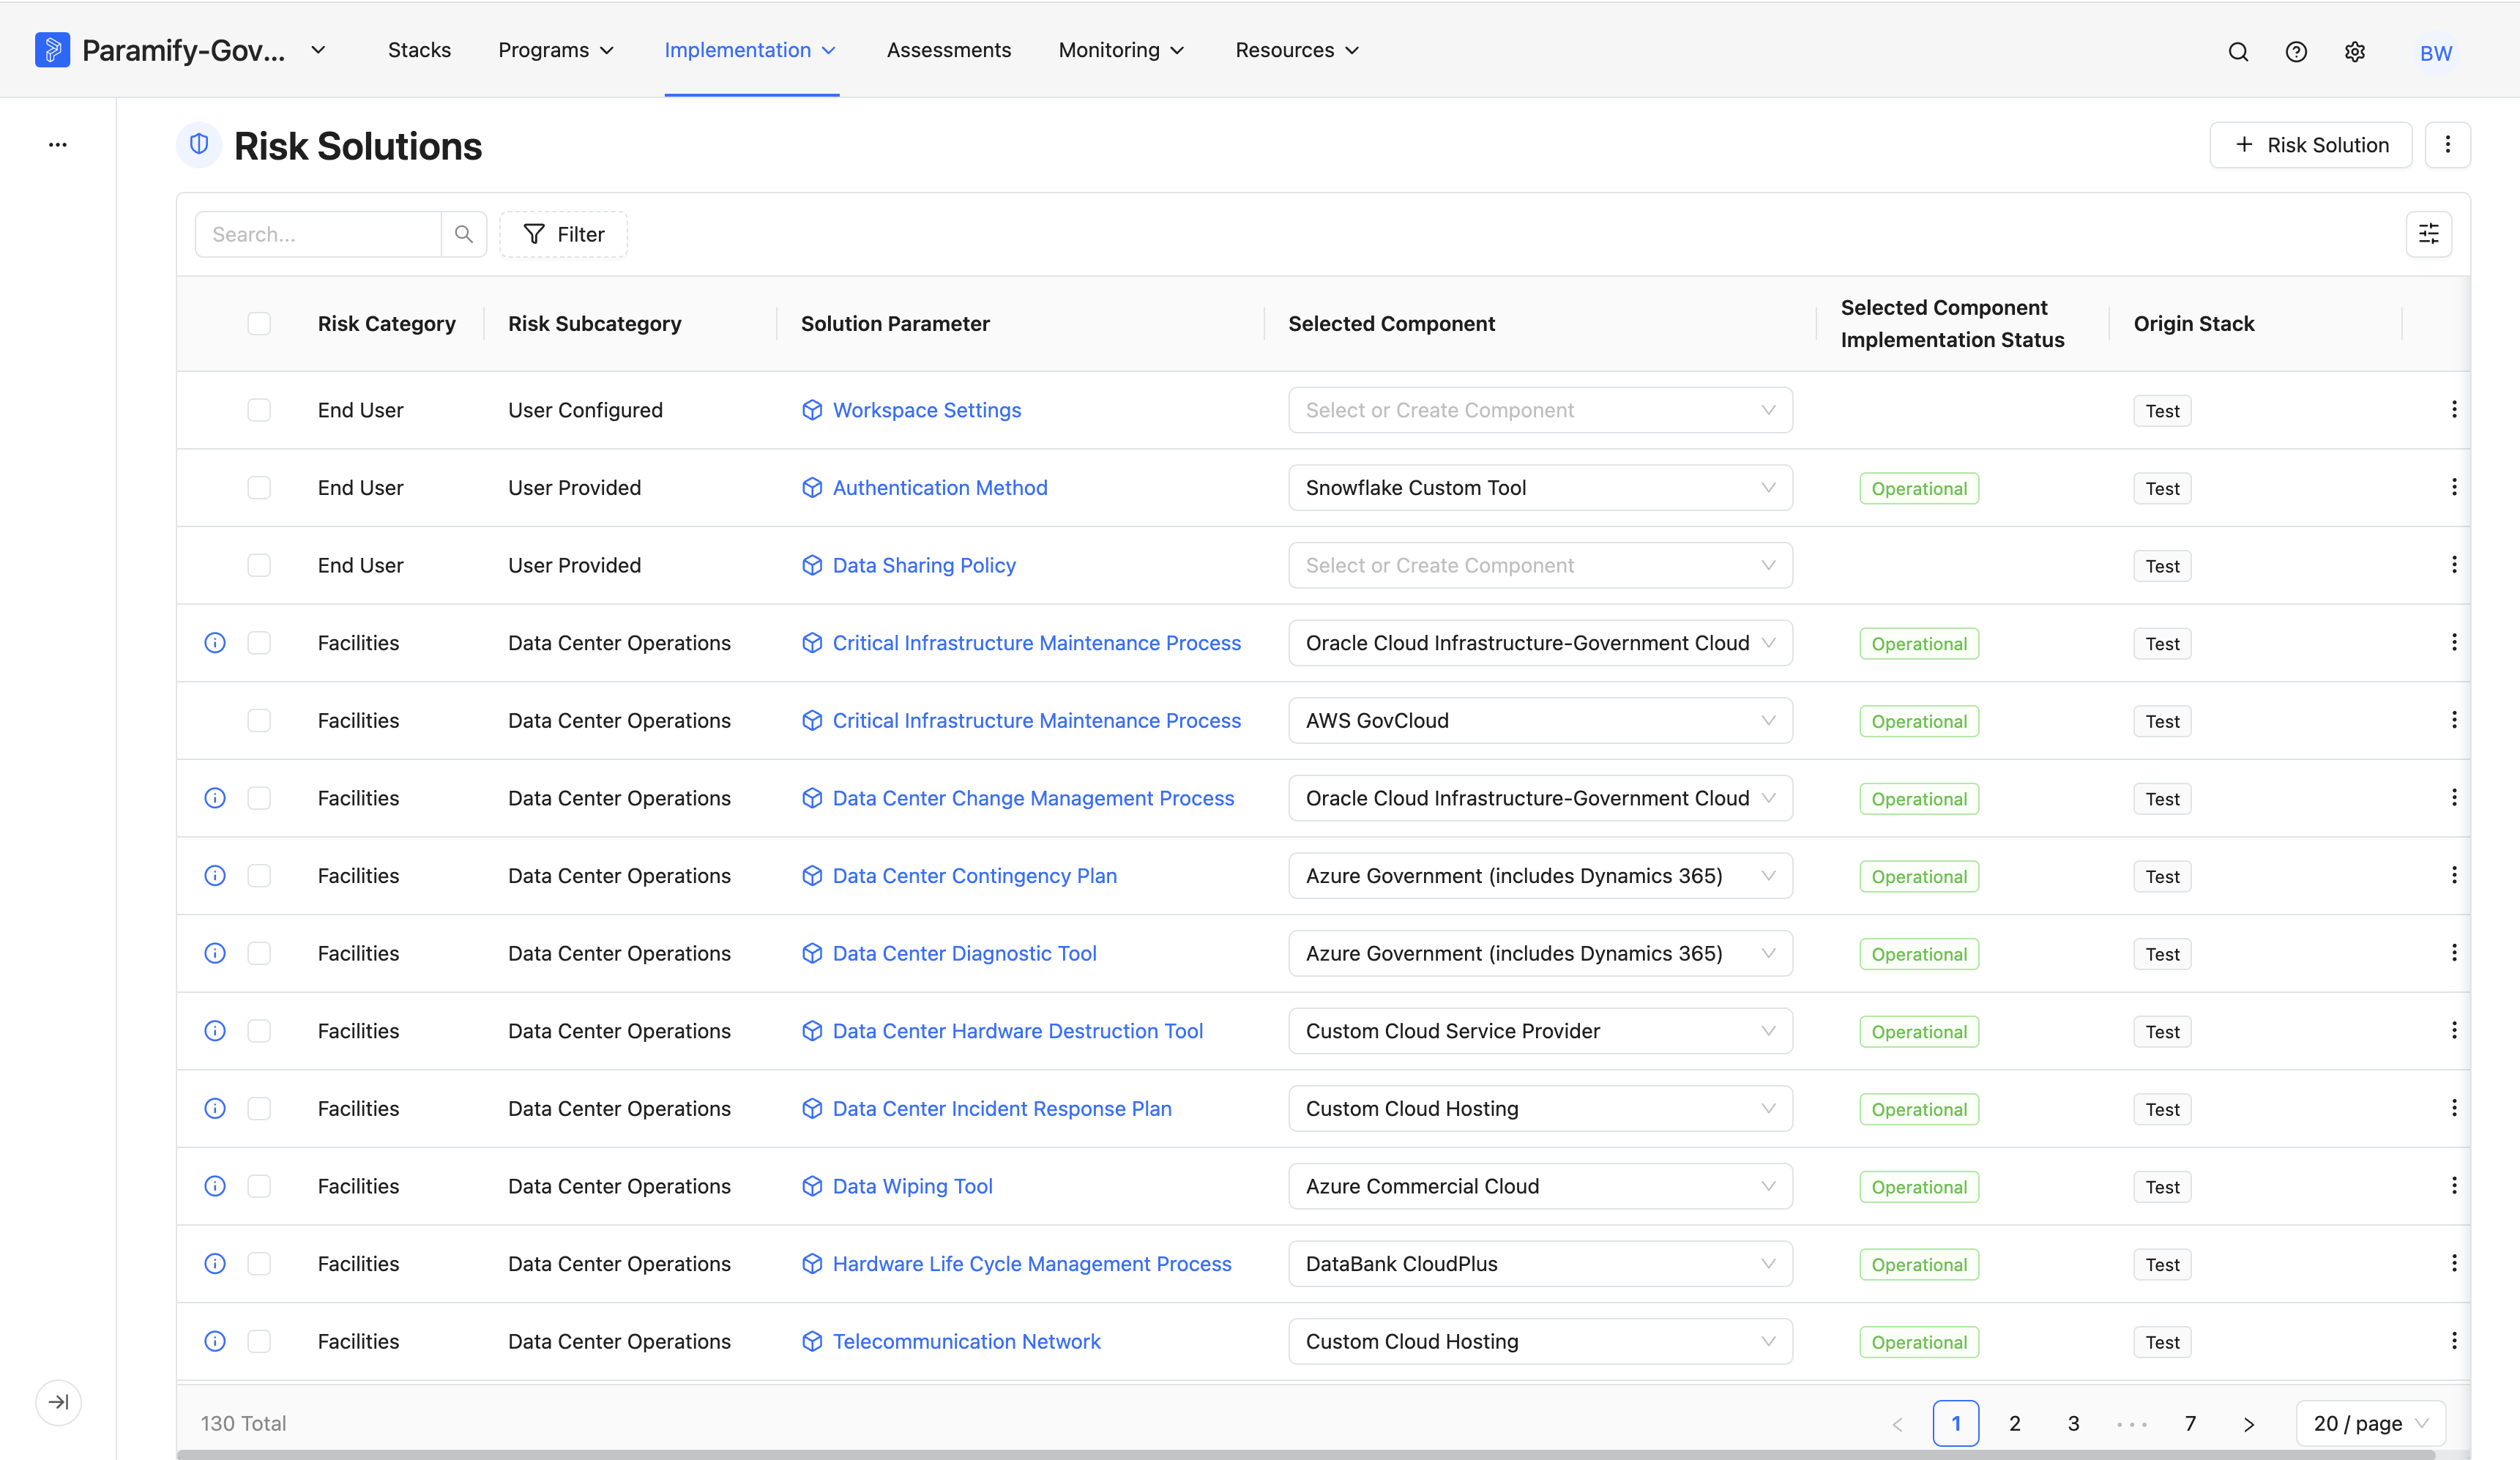Click the add Risk Solution button

[x=2310, y=145]
